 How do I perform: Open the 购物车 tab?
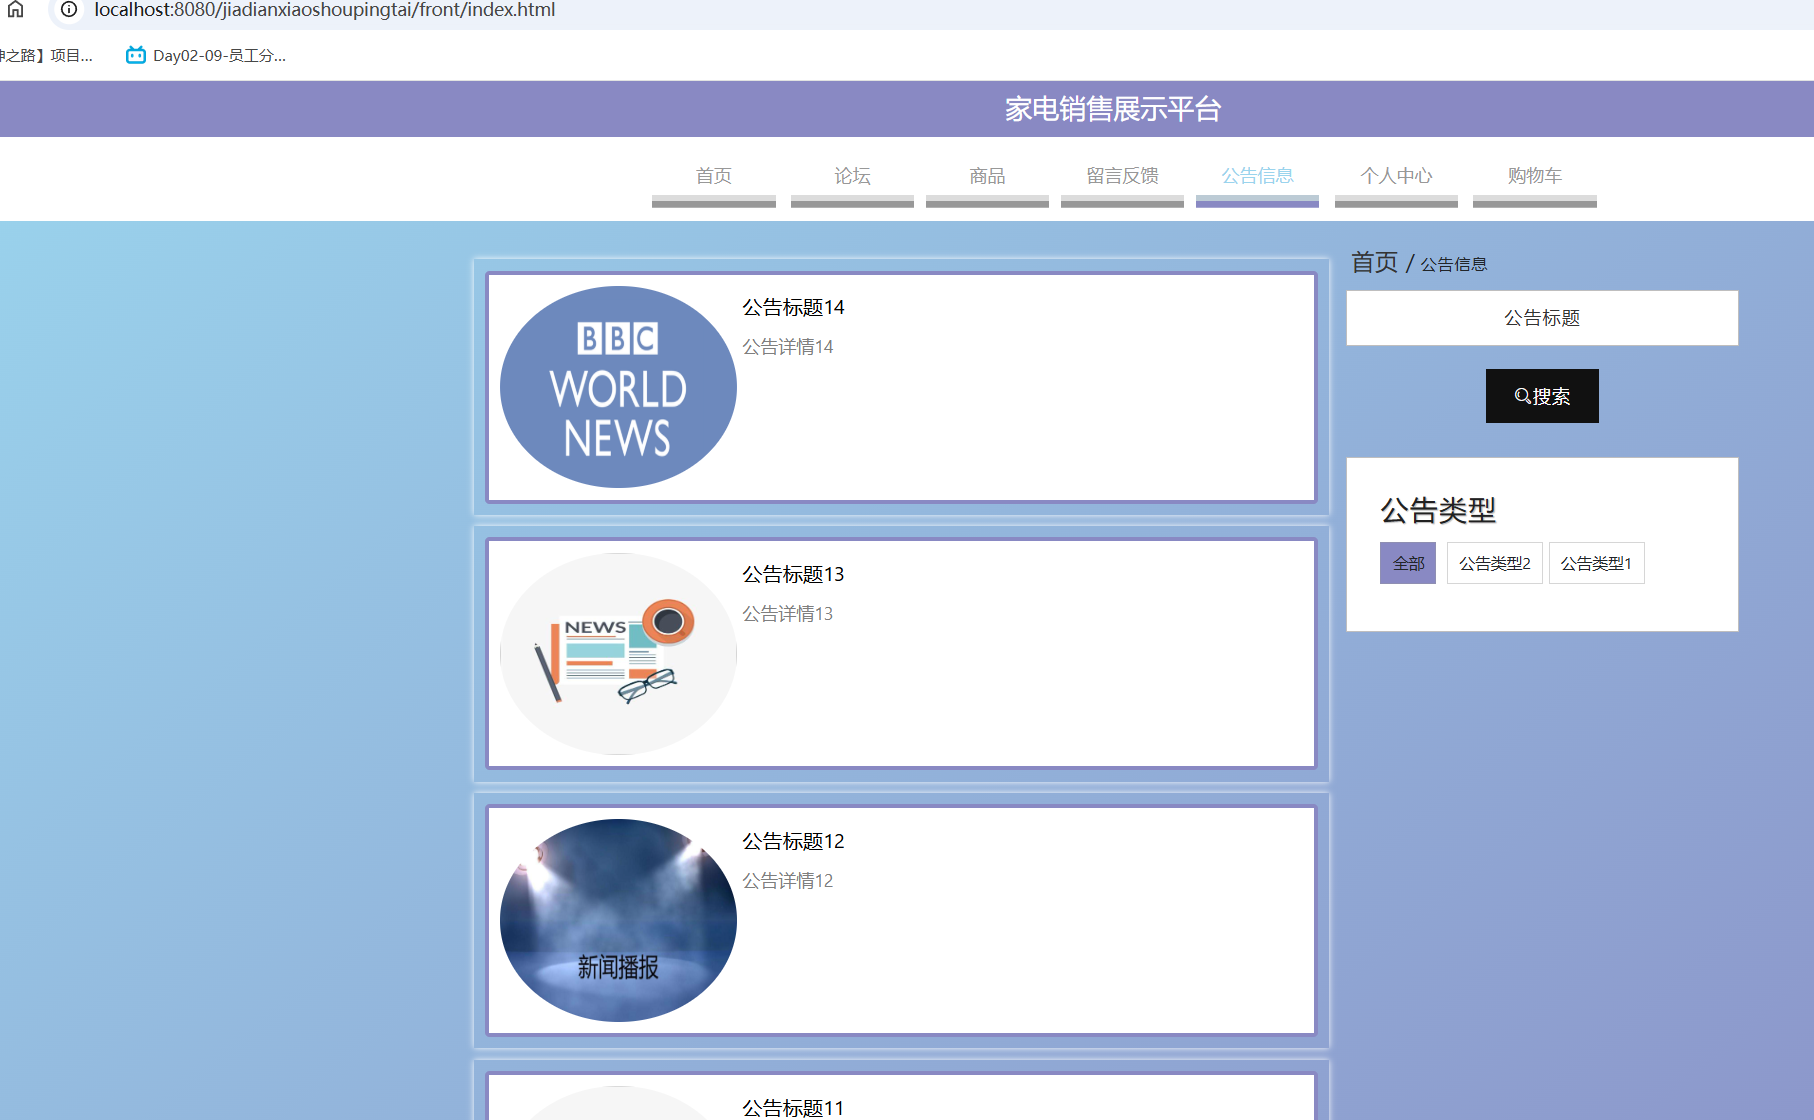[x=1535, y=176]
